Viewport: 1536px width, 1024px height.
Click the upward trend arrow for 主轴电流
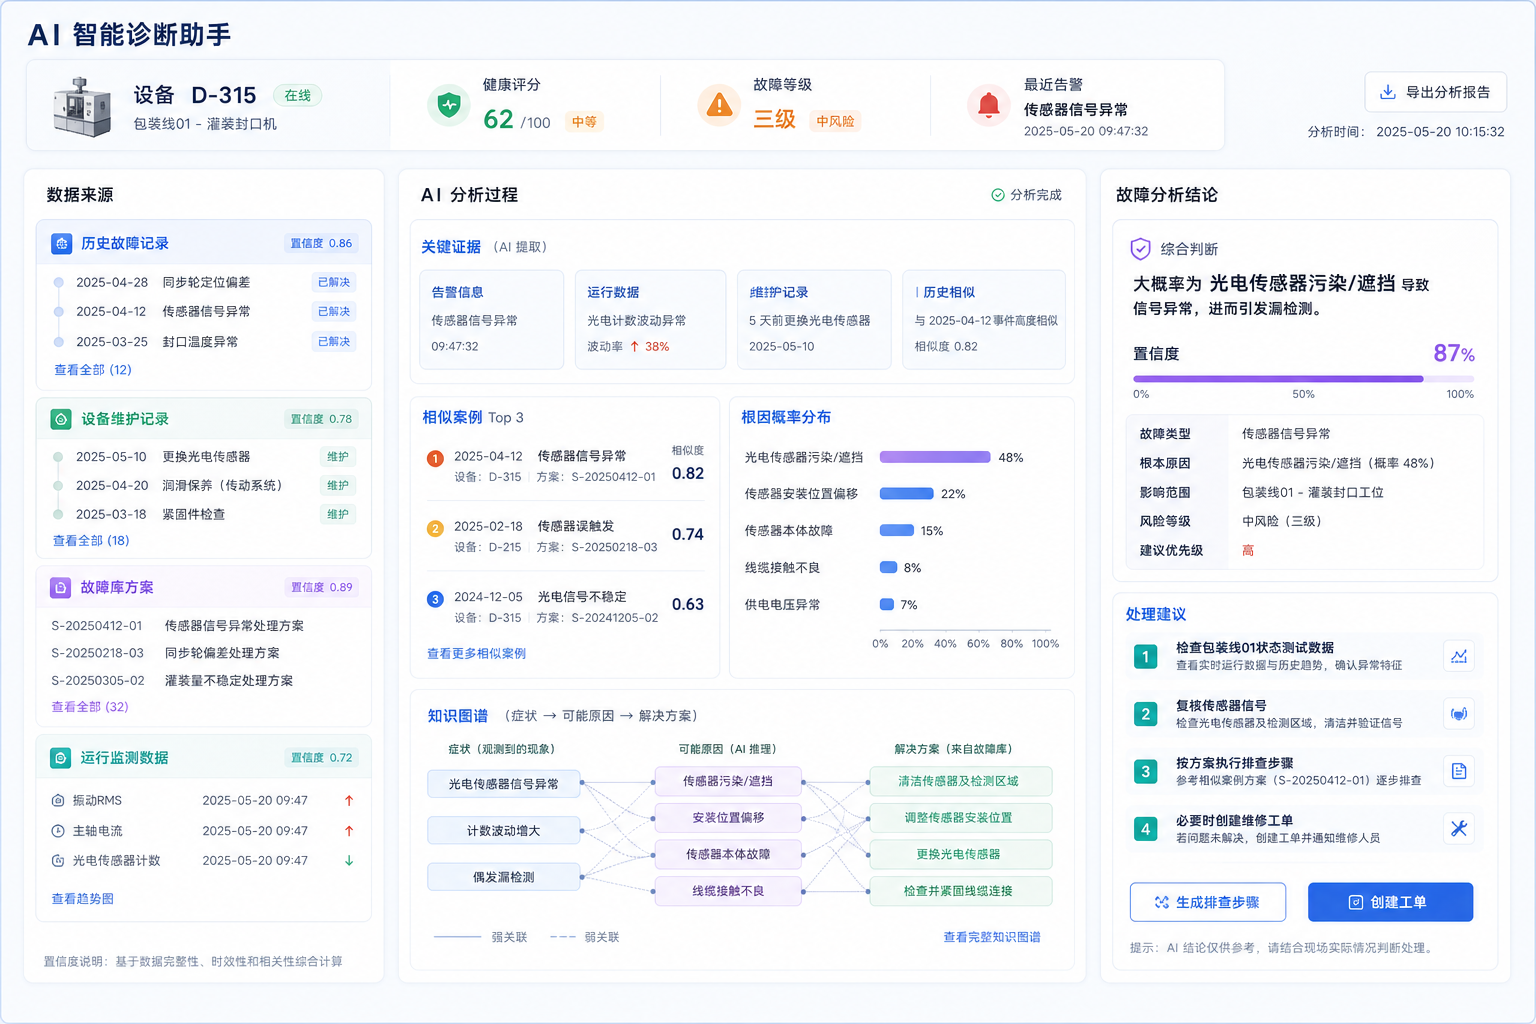349,831
